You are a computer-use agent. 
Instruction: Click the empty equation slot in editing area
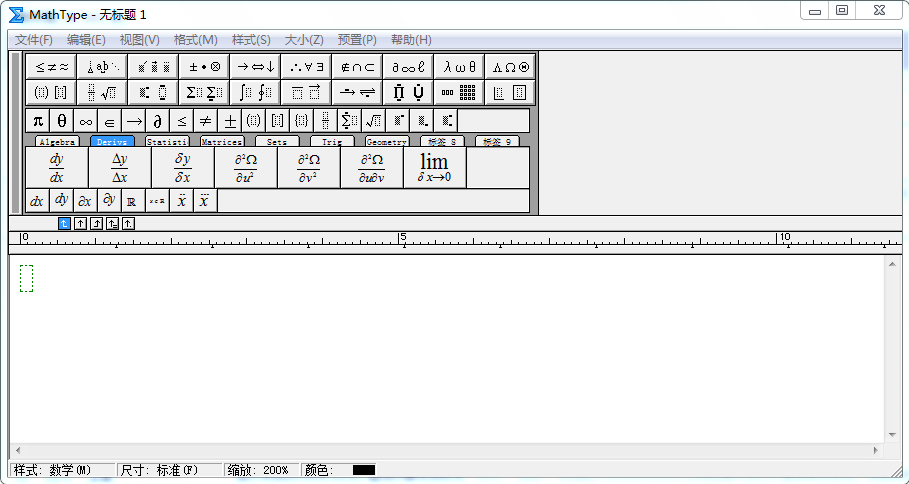pyautogui.click(x=26, y=278)
